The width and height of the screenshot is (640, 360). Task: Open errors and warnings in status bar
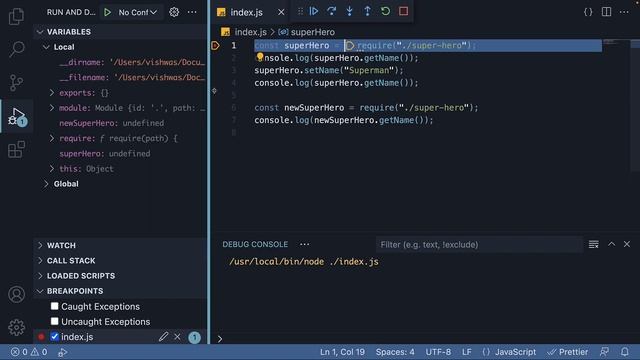pos(29,352)
